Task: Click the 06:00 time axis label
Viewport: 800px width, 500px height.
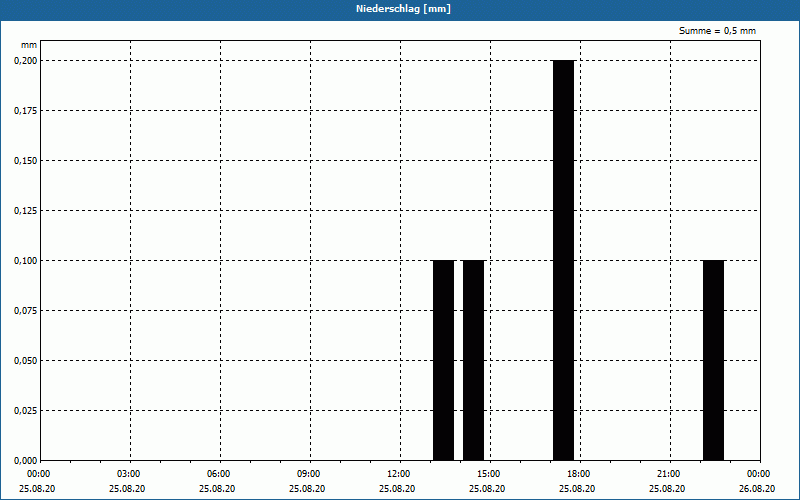Action: pos(218,474)
